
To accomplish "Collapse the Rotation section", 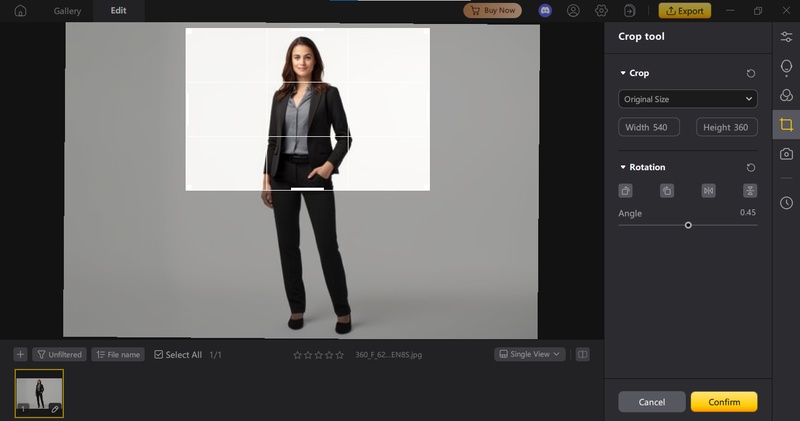I will click(623, 167).
